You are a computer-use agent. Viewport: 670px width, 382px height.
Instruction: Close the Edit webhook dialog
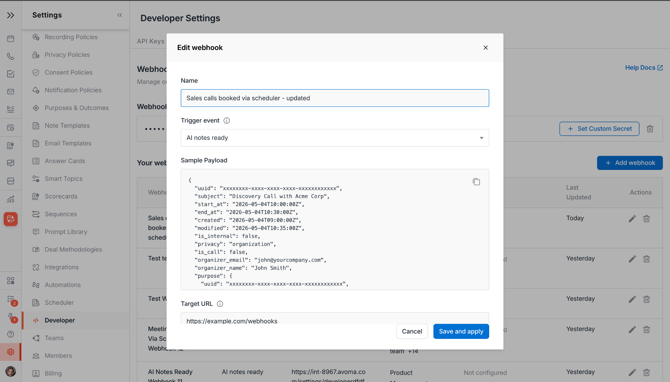(x=485, y=48)
